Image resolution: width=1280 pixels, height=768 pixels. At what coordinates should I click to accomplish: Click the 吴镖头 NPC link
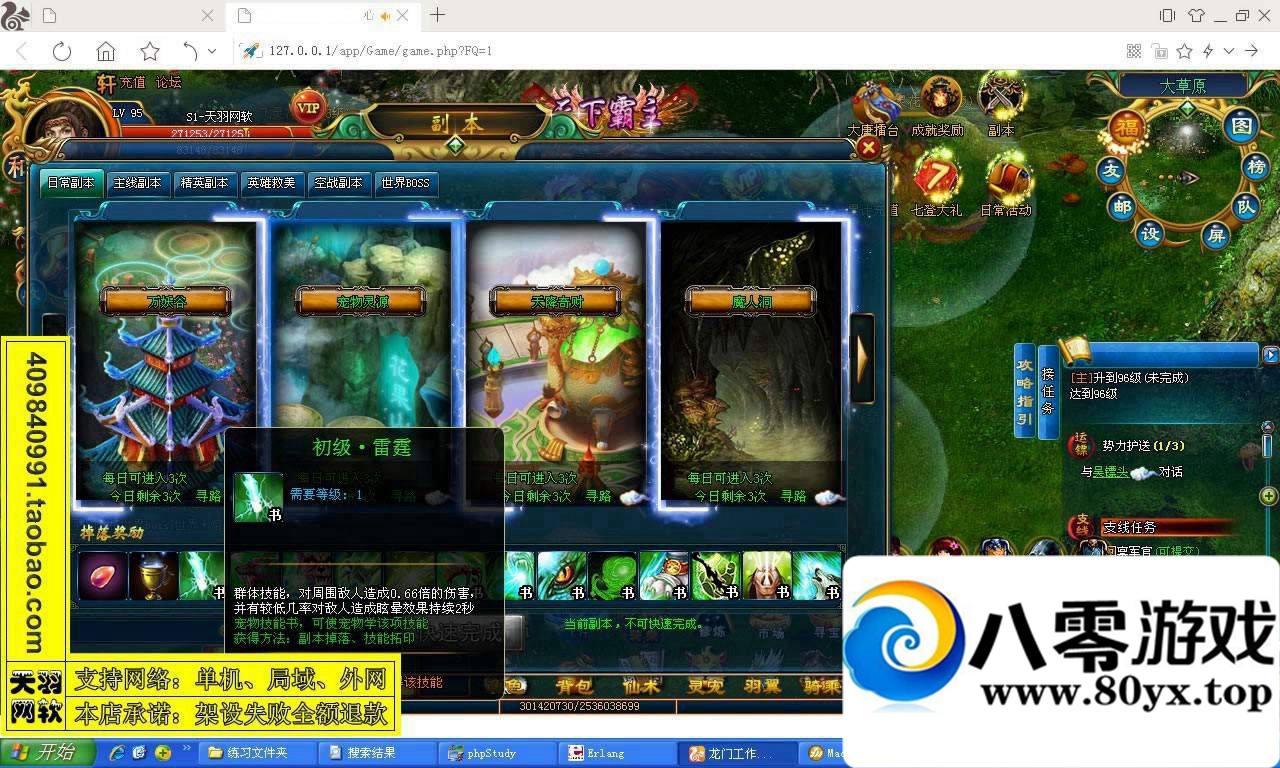click(1110, 472)
